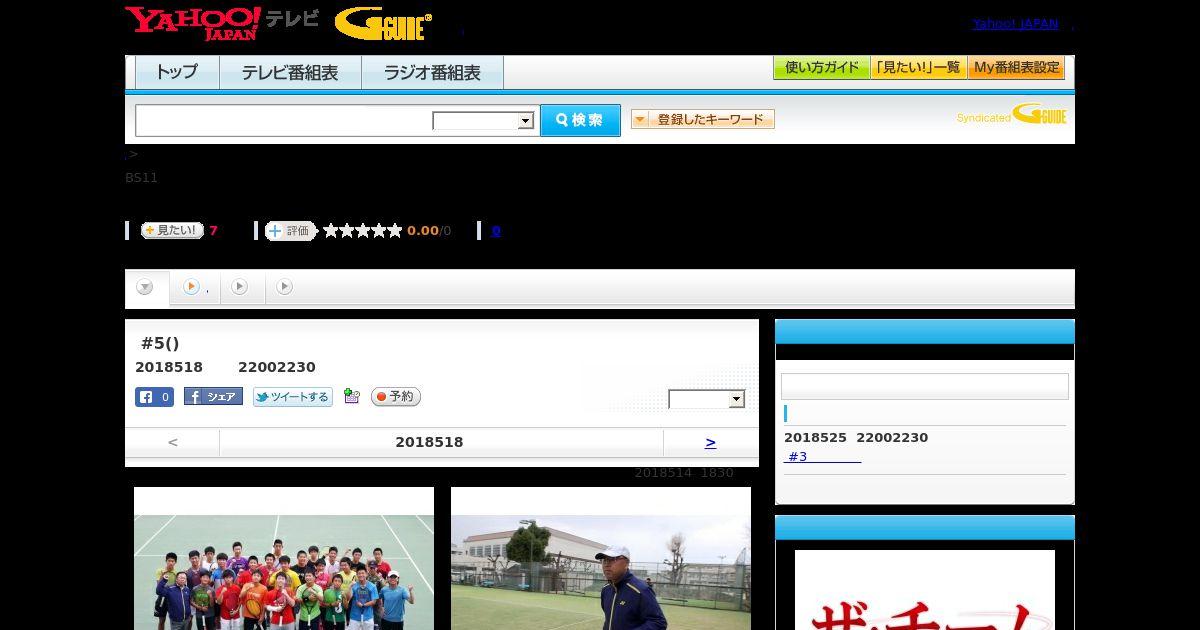Open the ラジオ番組表 tab
Viewport: 1200px width, 630px height.
click(x=432, y=73)
